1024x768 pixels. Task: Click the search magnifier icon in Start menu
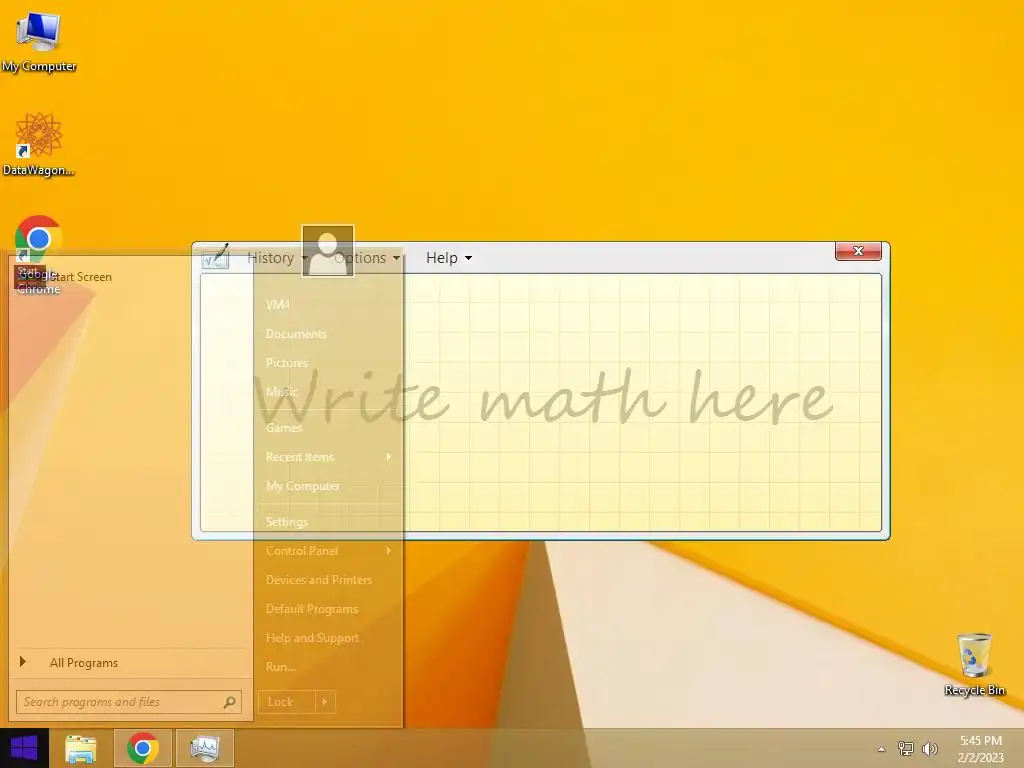pyautogui.click(x=229, y=702)
